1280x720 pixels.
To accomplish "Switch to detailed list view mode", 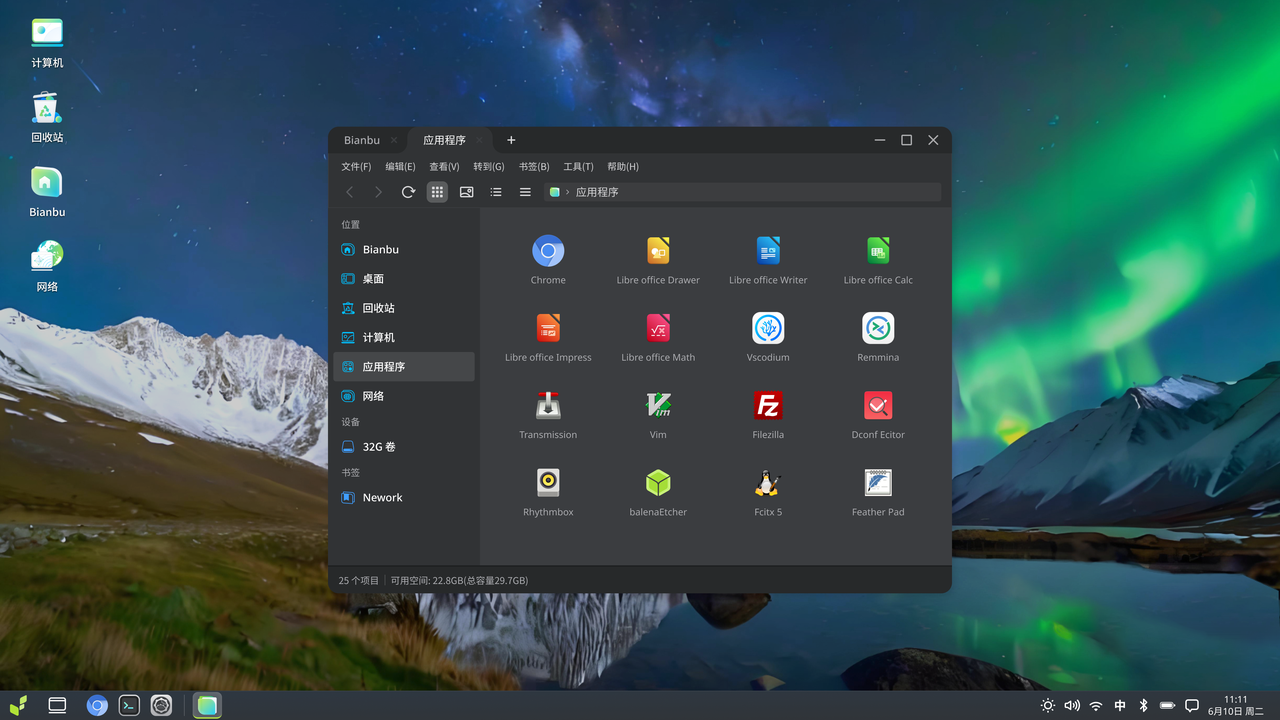I will click(x=525, y=192).
